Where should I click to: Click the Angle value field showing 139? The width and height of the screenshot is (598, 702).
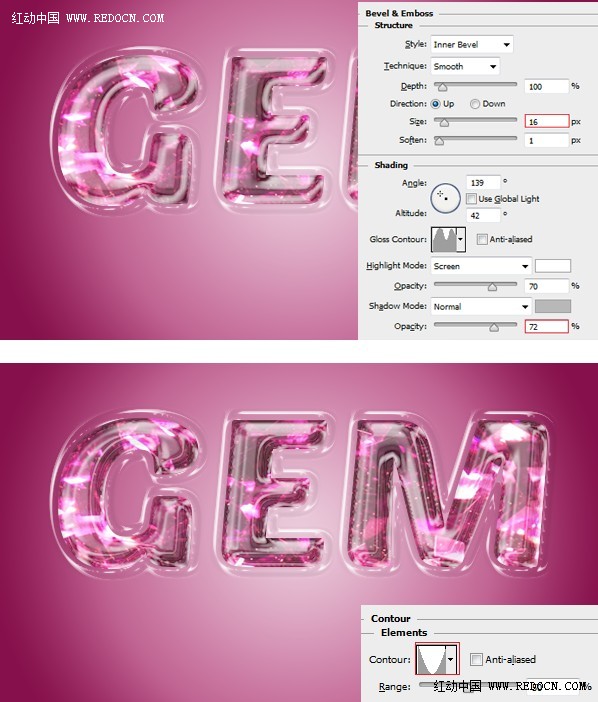coord(483,182)
